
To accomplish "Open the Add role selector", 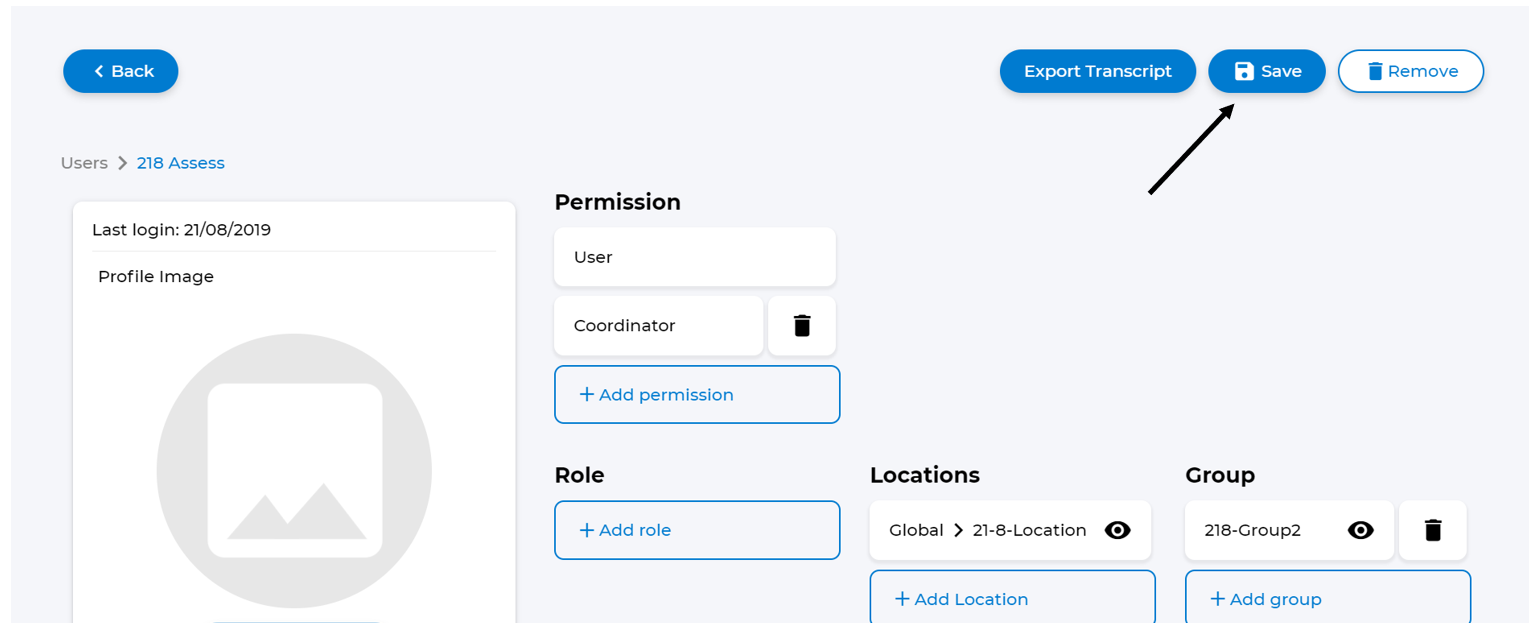I will click(697, 530).
